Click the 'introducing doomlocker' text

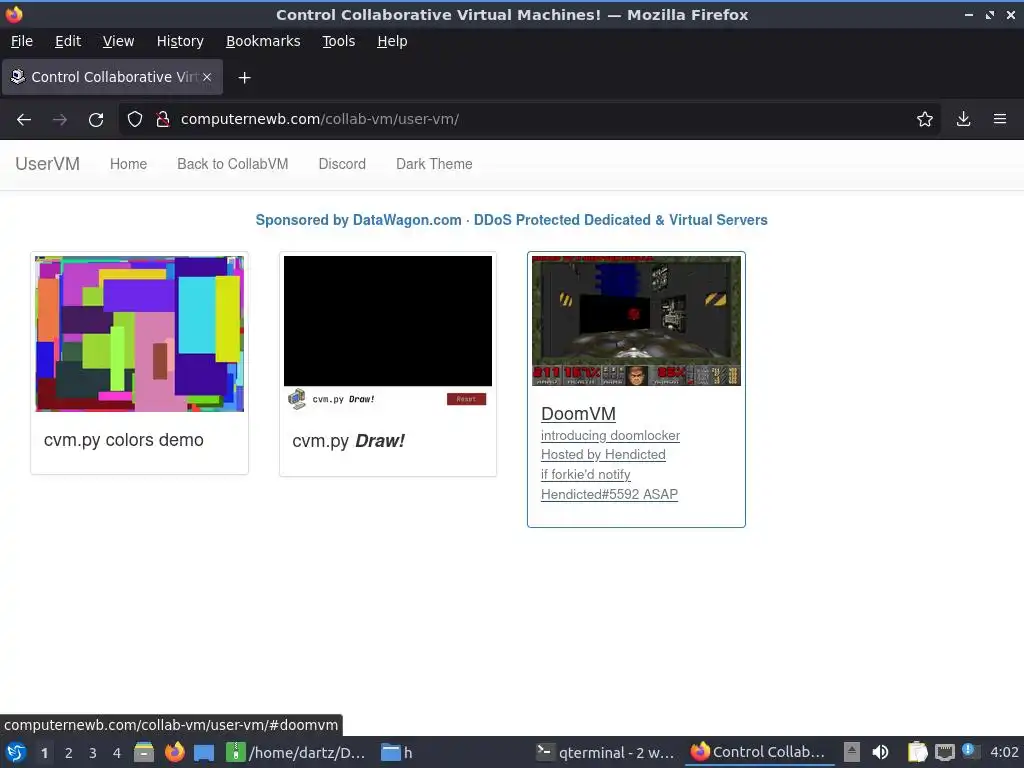coord(610,436)
